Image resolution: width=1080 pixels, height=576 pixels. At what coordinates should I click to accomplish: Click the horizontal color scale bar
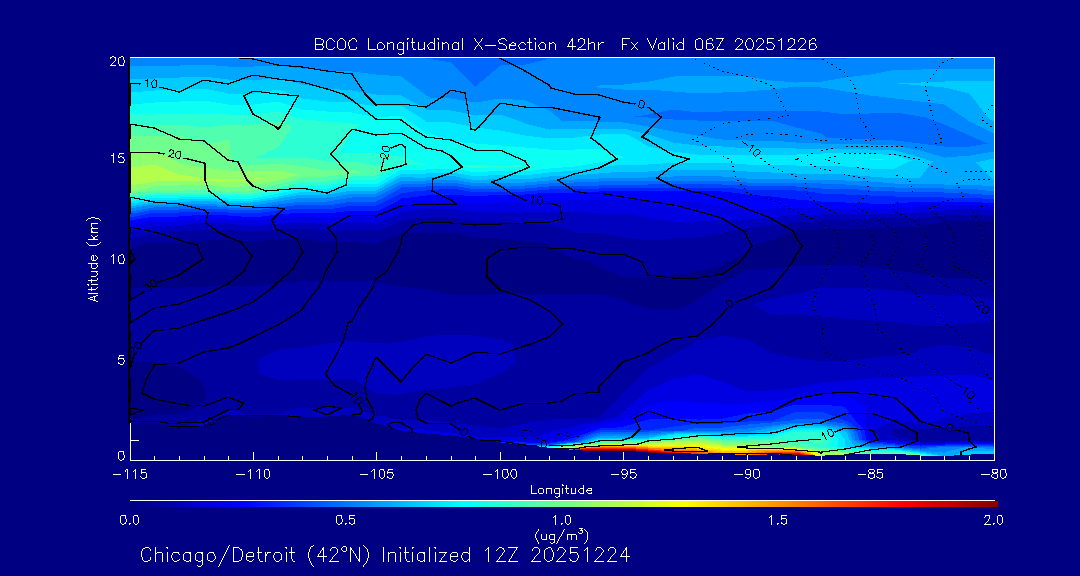[x=563, y=504]
